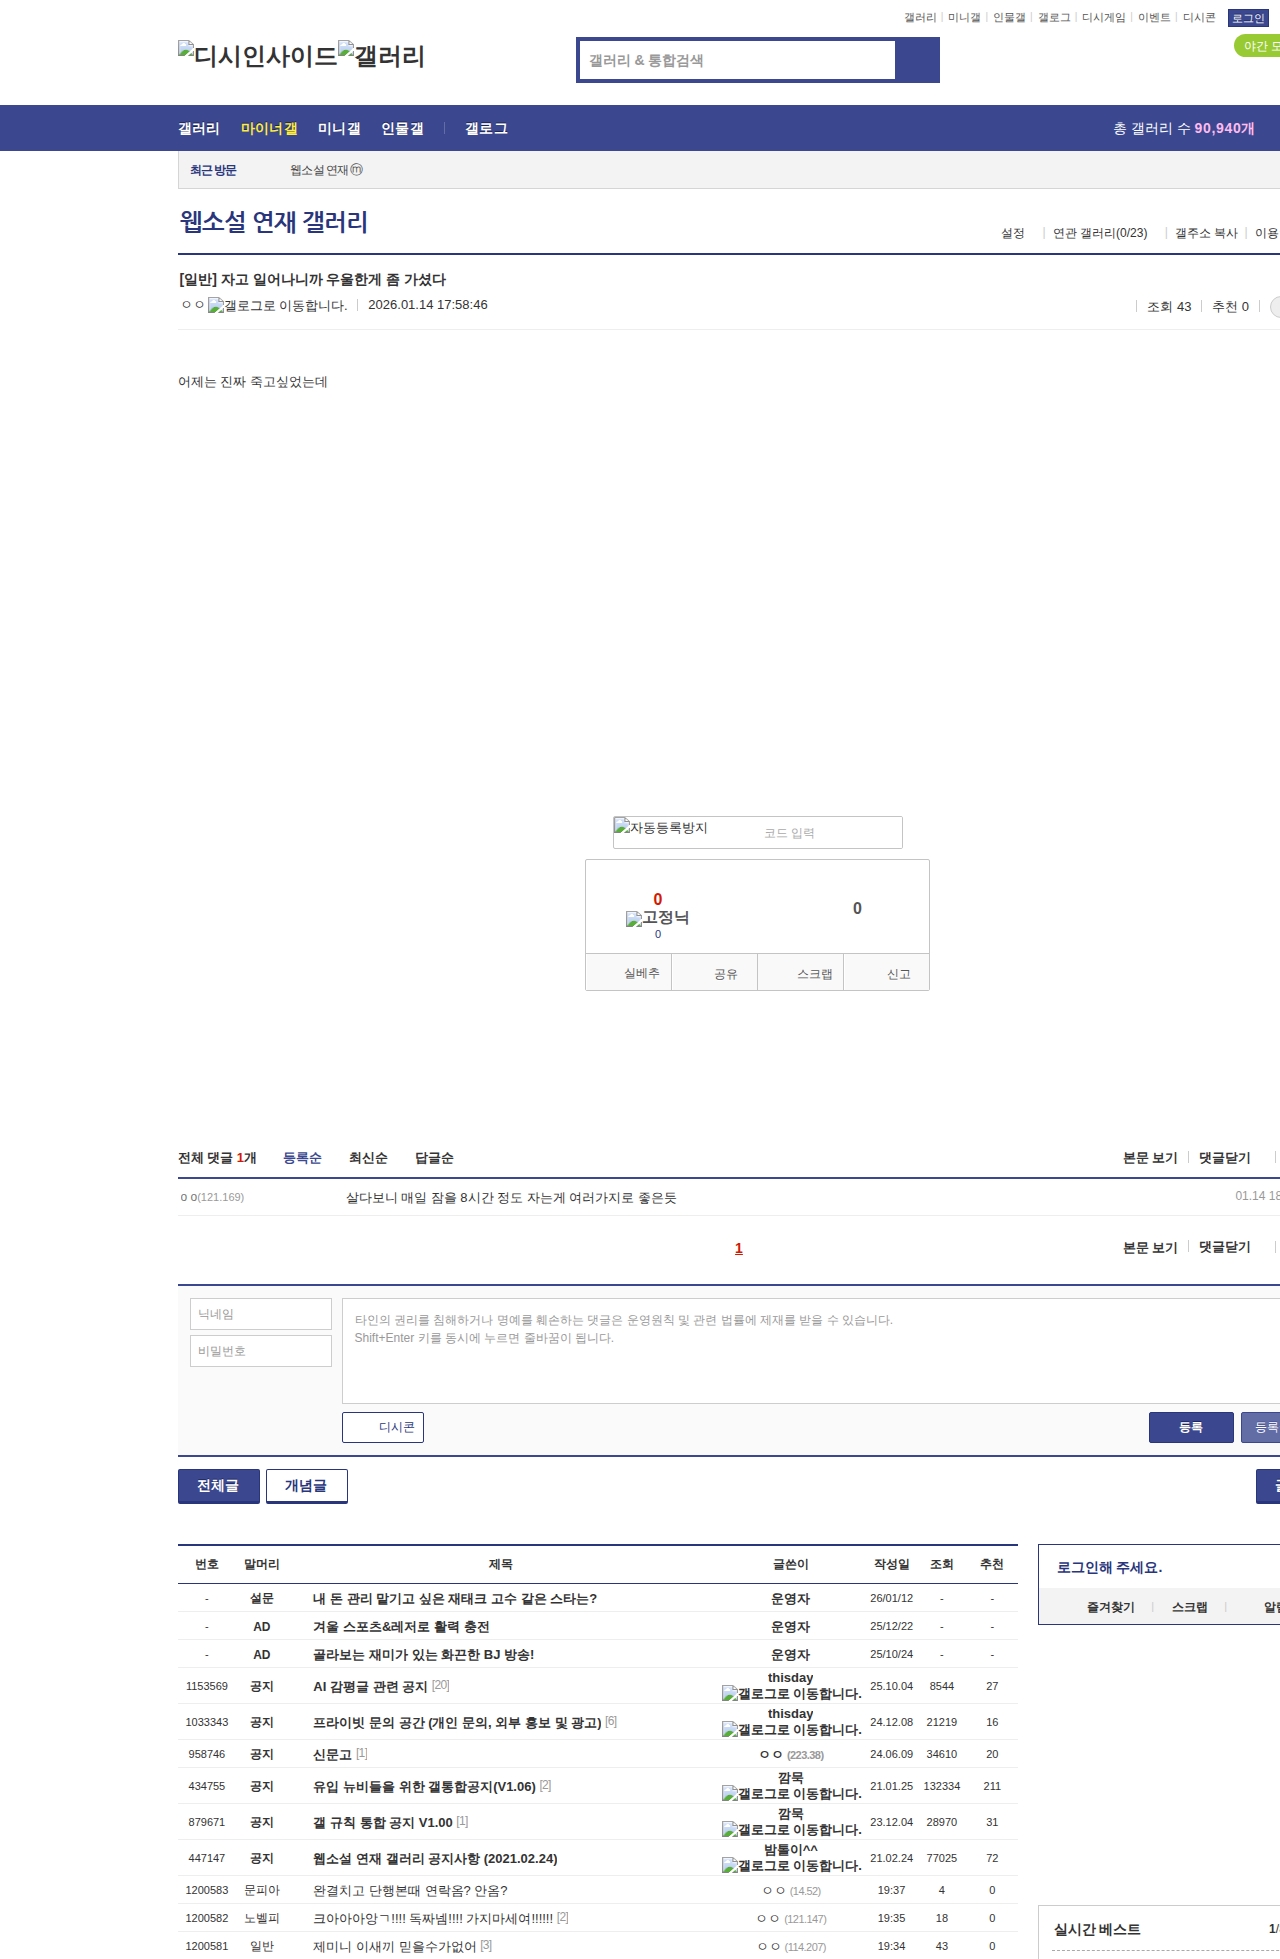1280x1959 pixels.
Task: Open 마이너갤 in the navigation bar
Action: pos(269,129)
